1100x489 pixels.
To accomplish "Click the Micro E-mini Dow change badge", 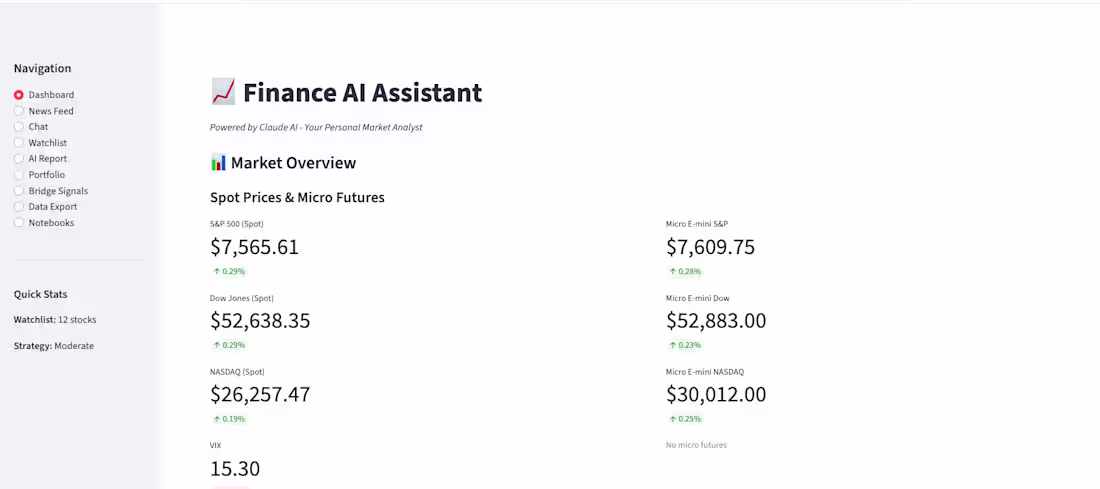I will coord(685,345).
